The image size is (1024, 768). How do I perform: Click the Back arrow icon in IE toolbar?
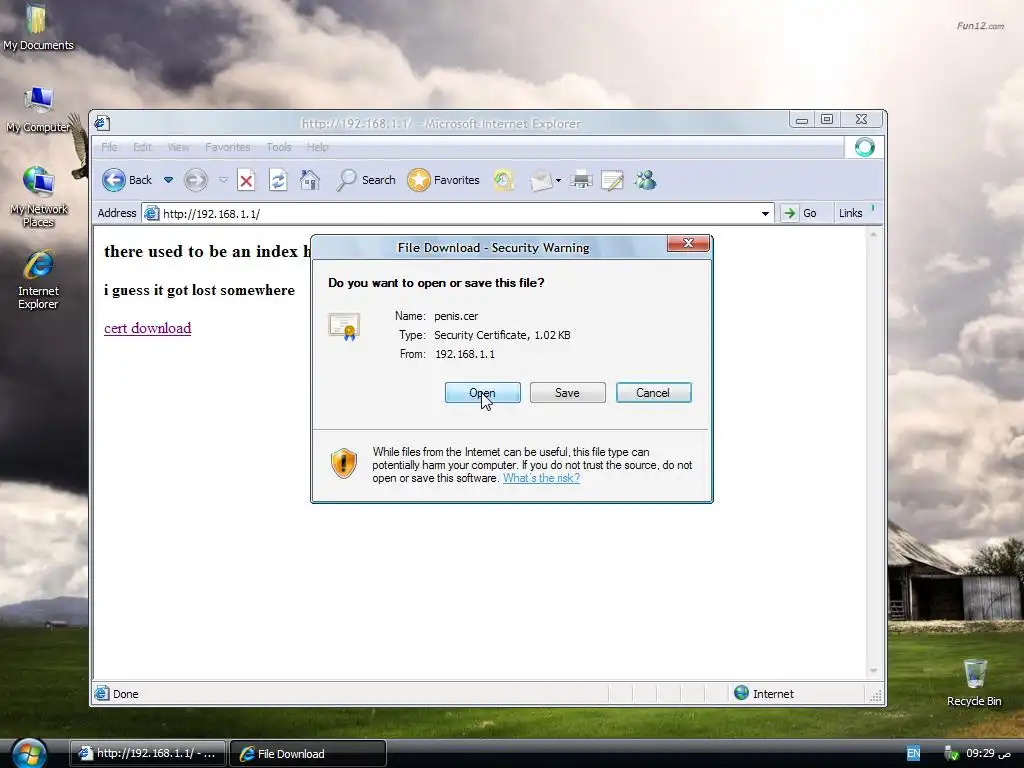point(114,180)
